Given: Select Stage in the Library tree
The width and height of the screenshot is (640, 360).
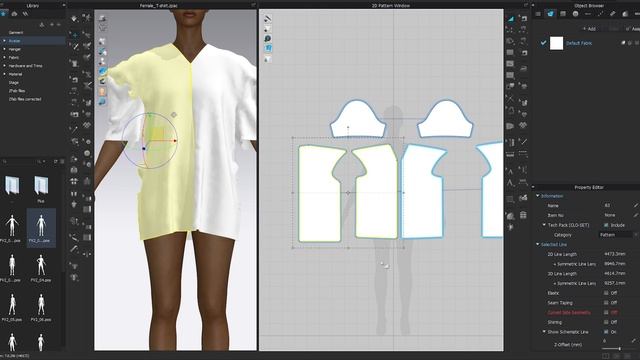Looking at the screenshot, I should 13,82.
